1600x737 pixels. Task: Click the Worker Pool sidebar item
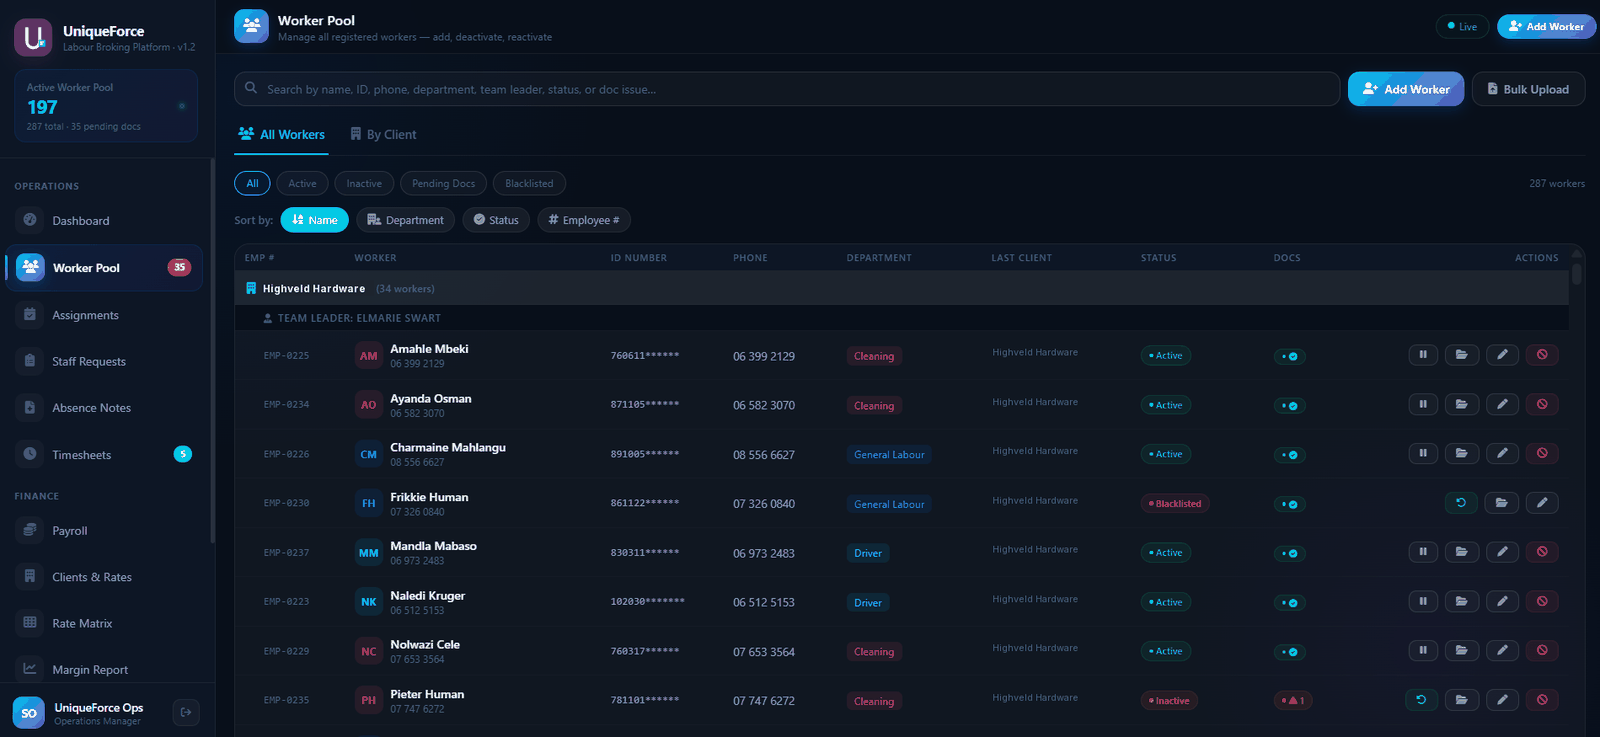click(x=104, y=268)
